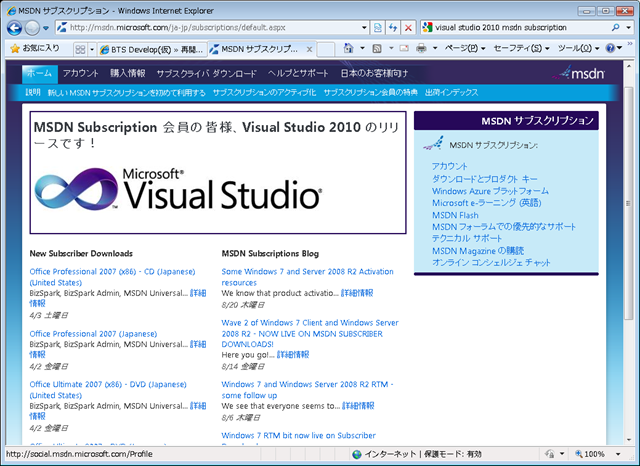The width and height of the screenshot is (640, 466).
Task: Click the Refresh page icon
Action: [391, 28]
